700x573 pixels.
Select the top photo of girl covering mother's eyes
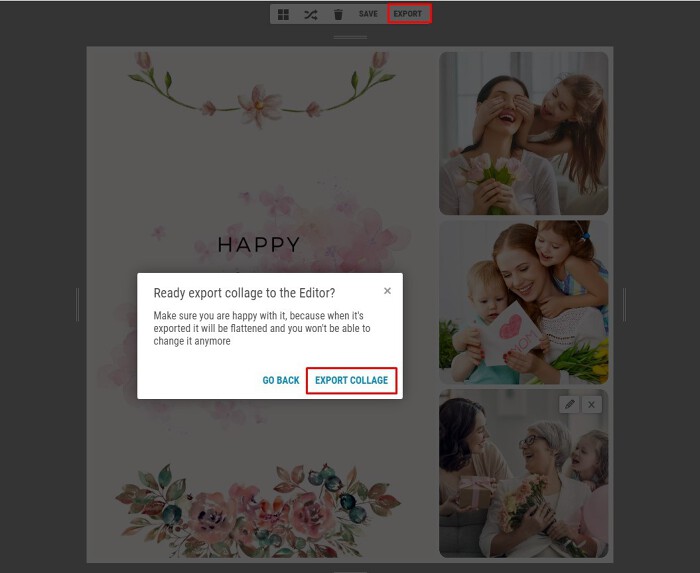coord(523,133)
